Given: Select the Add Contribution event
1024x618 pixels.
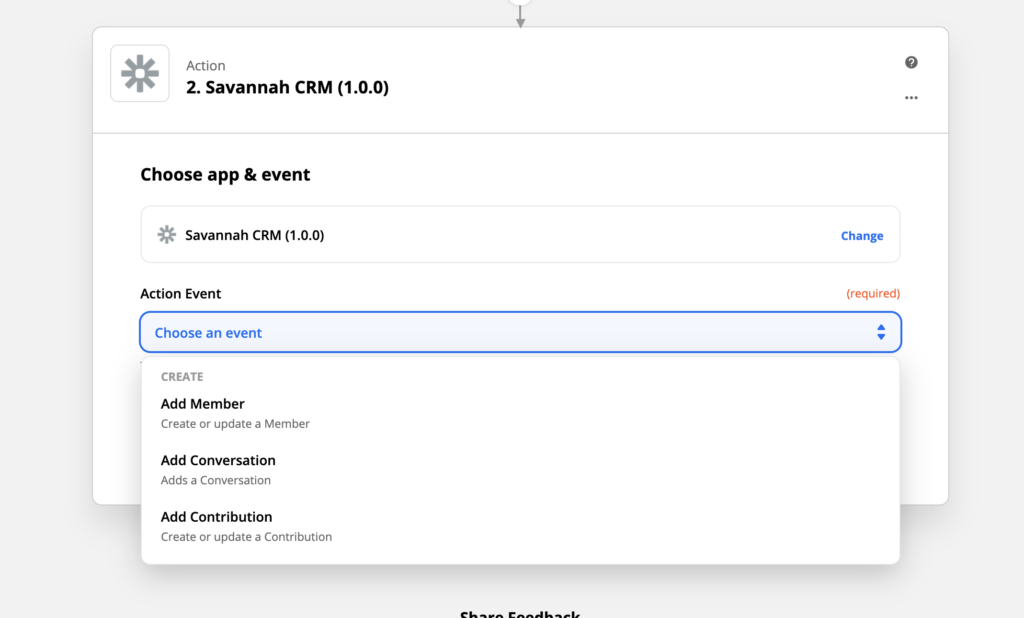Looking at the screenshot, I should [x=520, y=527].
